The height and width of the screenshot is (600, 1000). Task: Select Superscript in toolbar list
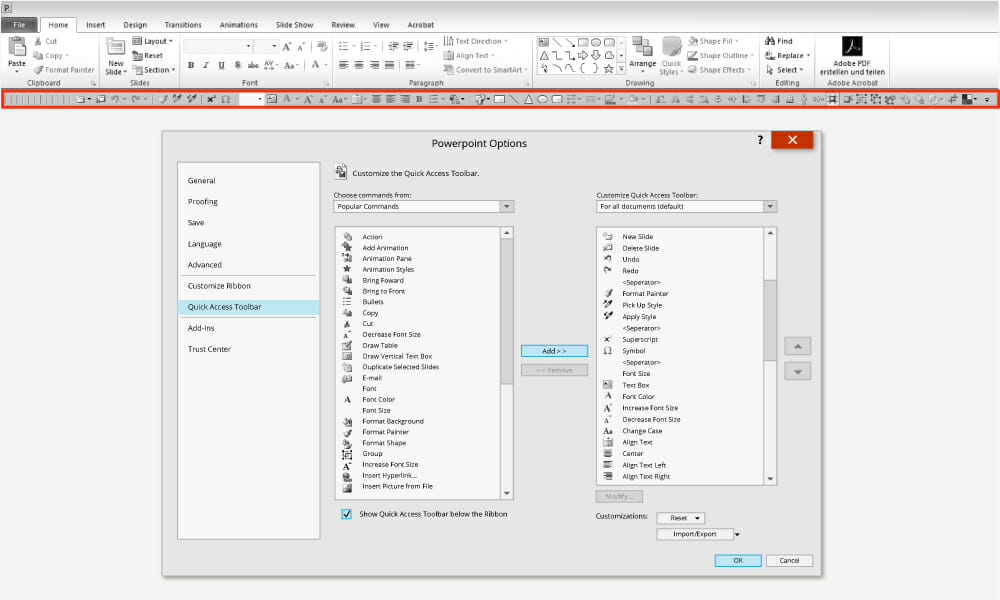click(640, 339)
